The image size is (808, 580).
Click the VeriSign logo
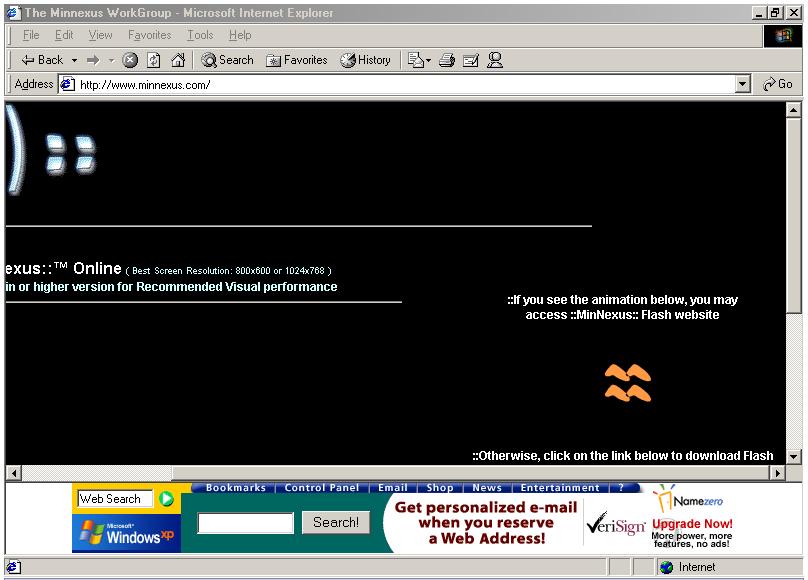tap(616, 524)
